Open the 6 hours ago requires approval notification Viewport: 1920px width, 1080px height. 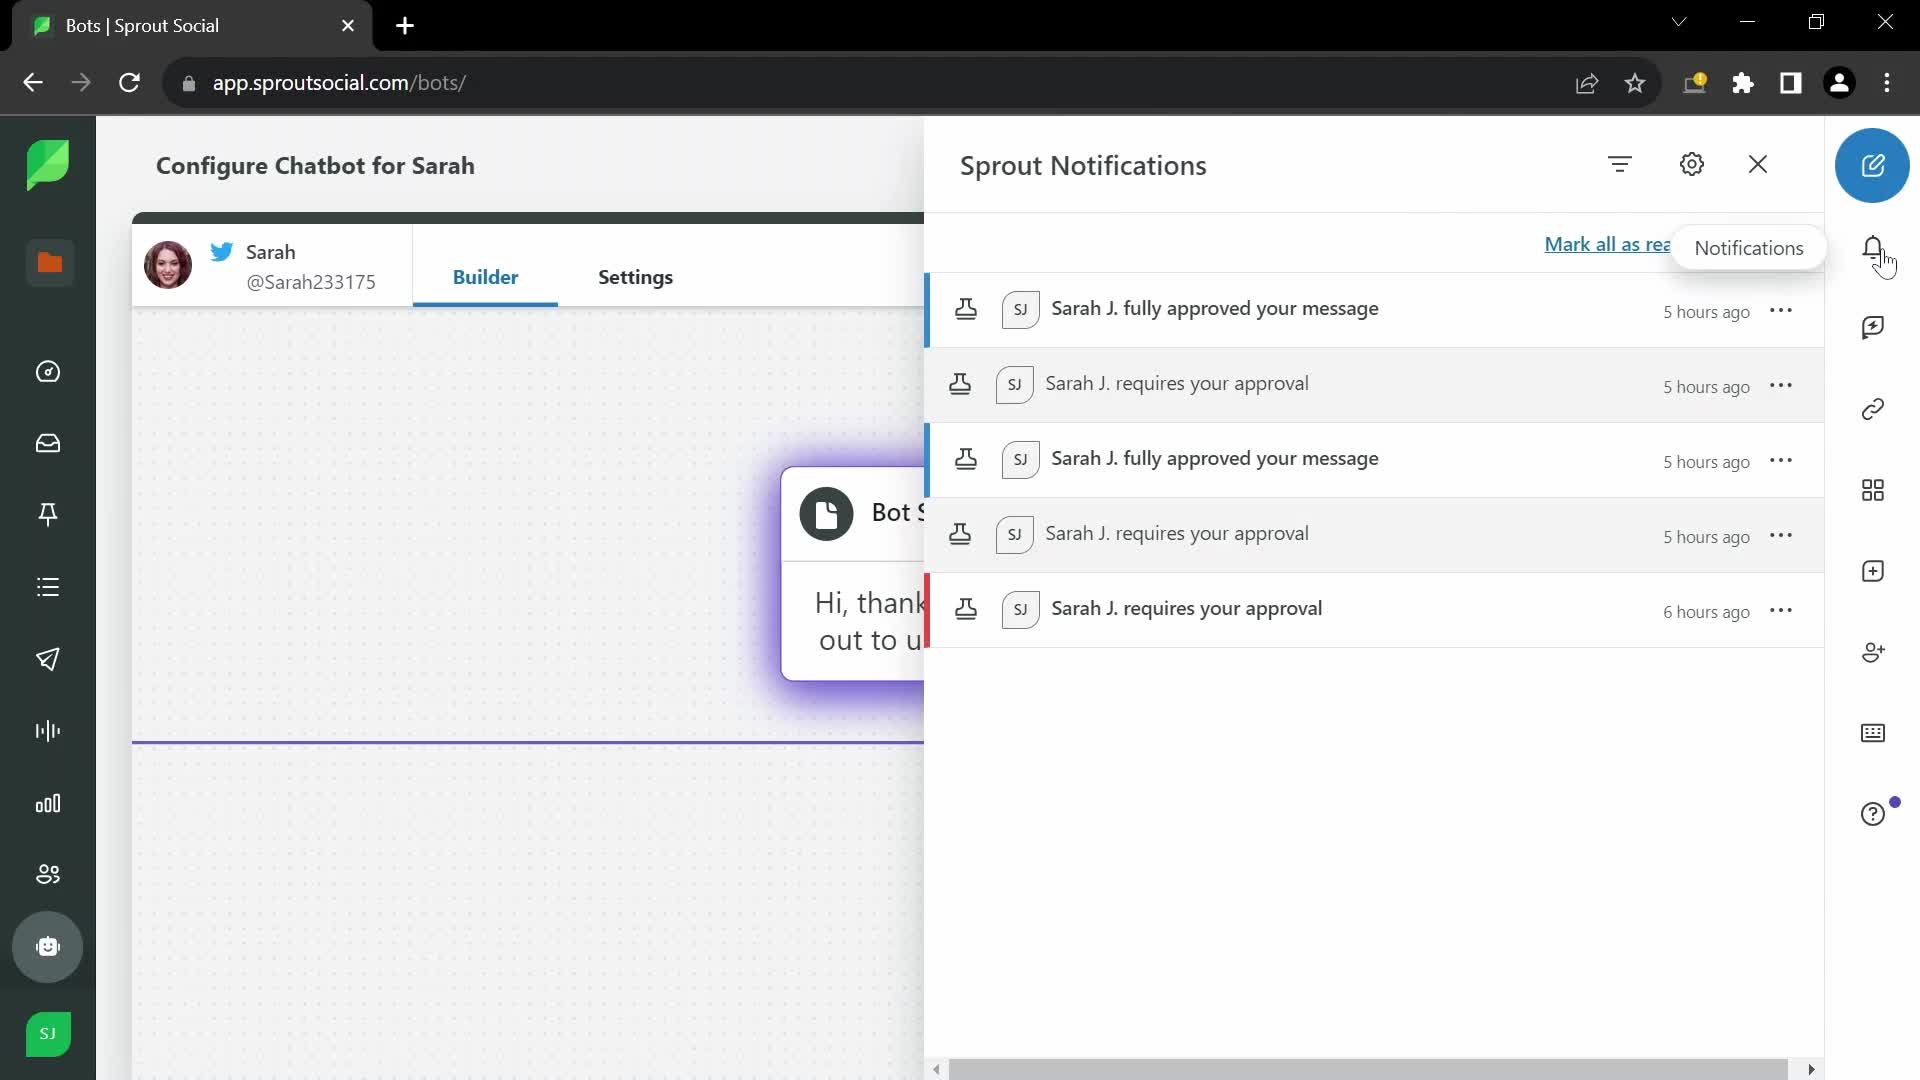click(x=1374, y=610)
